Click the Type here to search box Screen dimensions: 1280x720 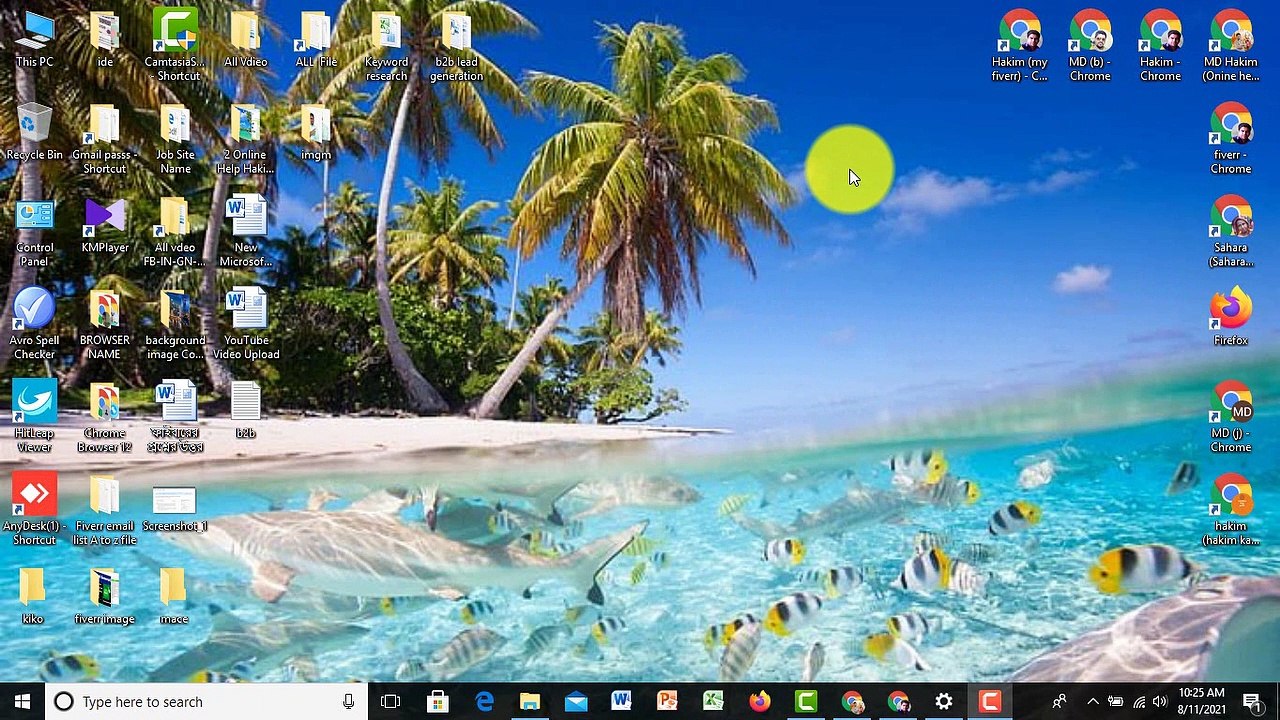tap(207, 702)
